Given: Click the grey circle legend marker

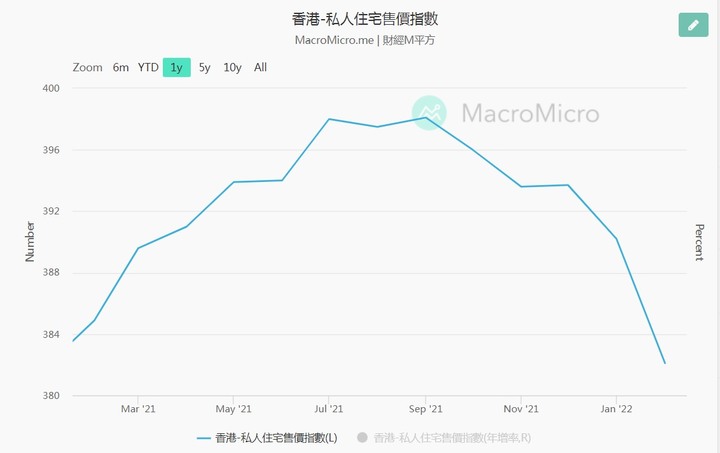Looking at the screenshot, I should 362,437.
